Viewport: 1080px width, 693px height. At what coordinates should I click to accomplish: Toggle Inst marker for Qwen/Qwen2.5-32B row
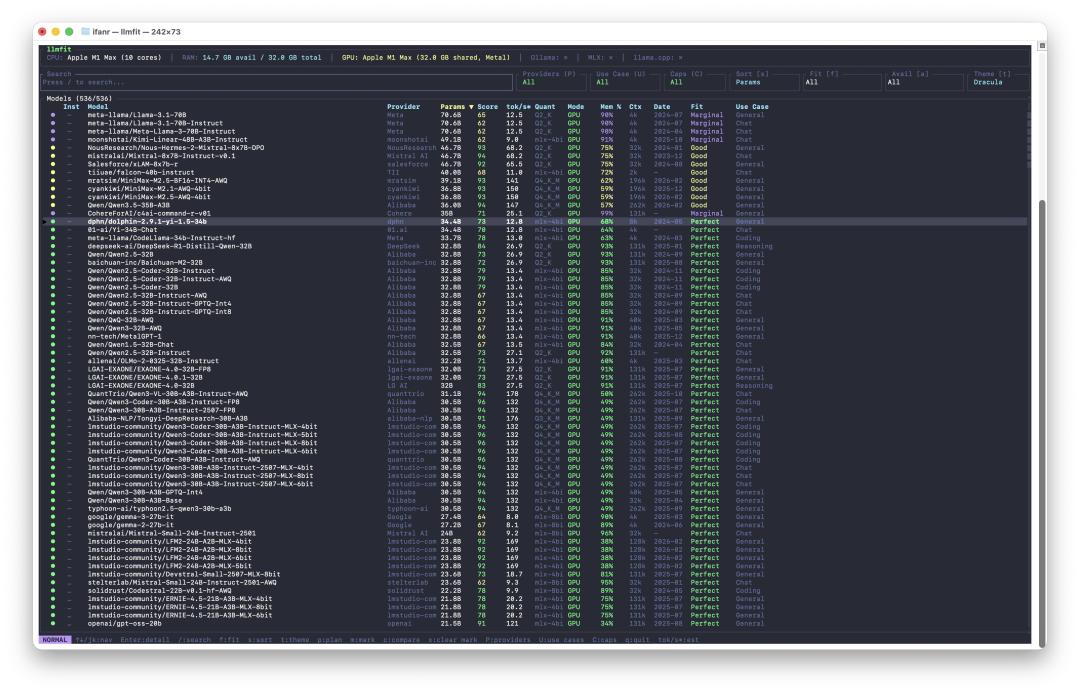70,254
